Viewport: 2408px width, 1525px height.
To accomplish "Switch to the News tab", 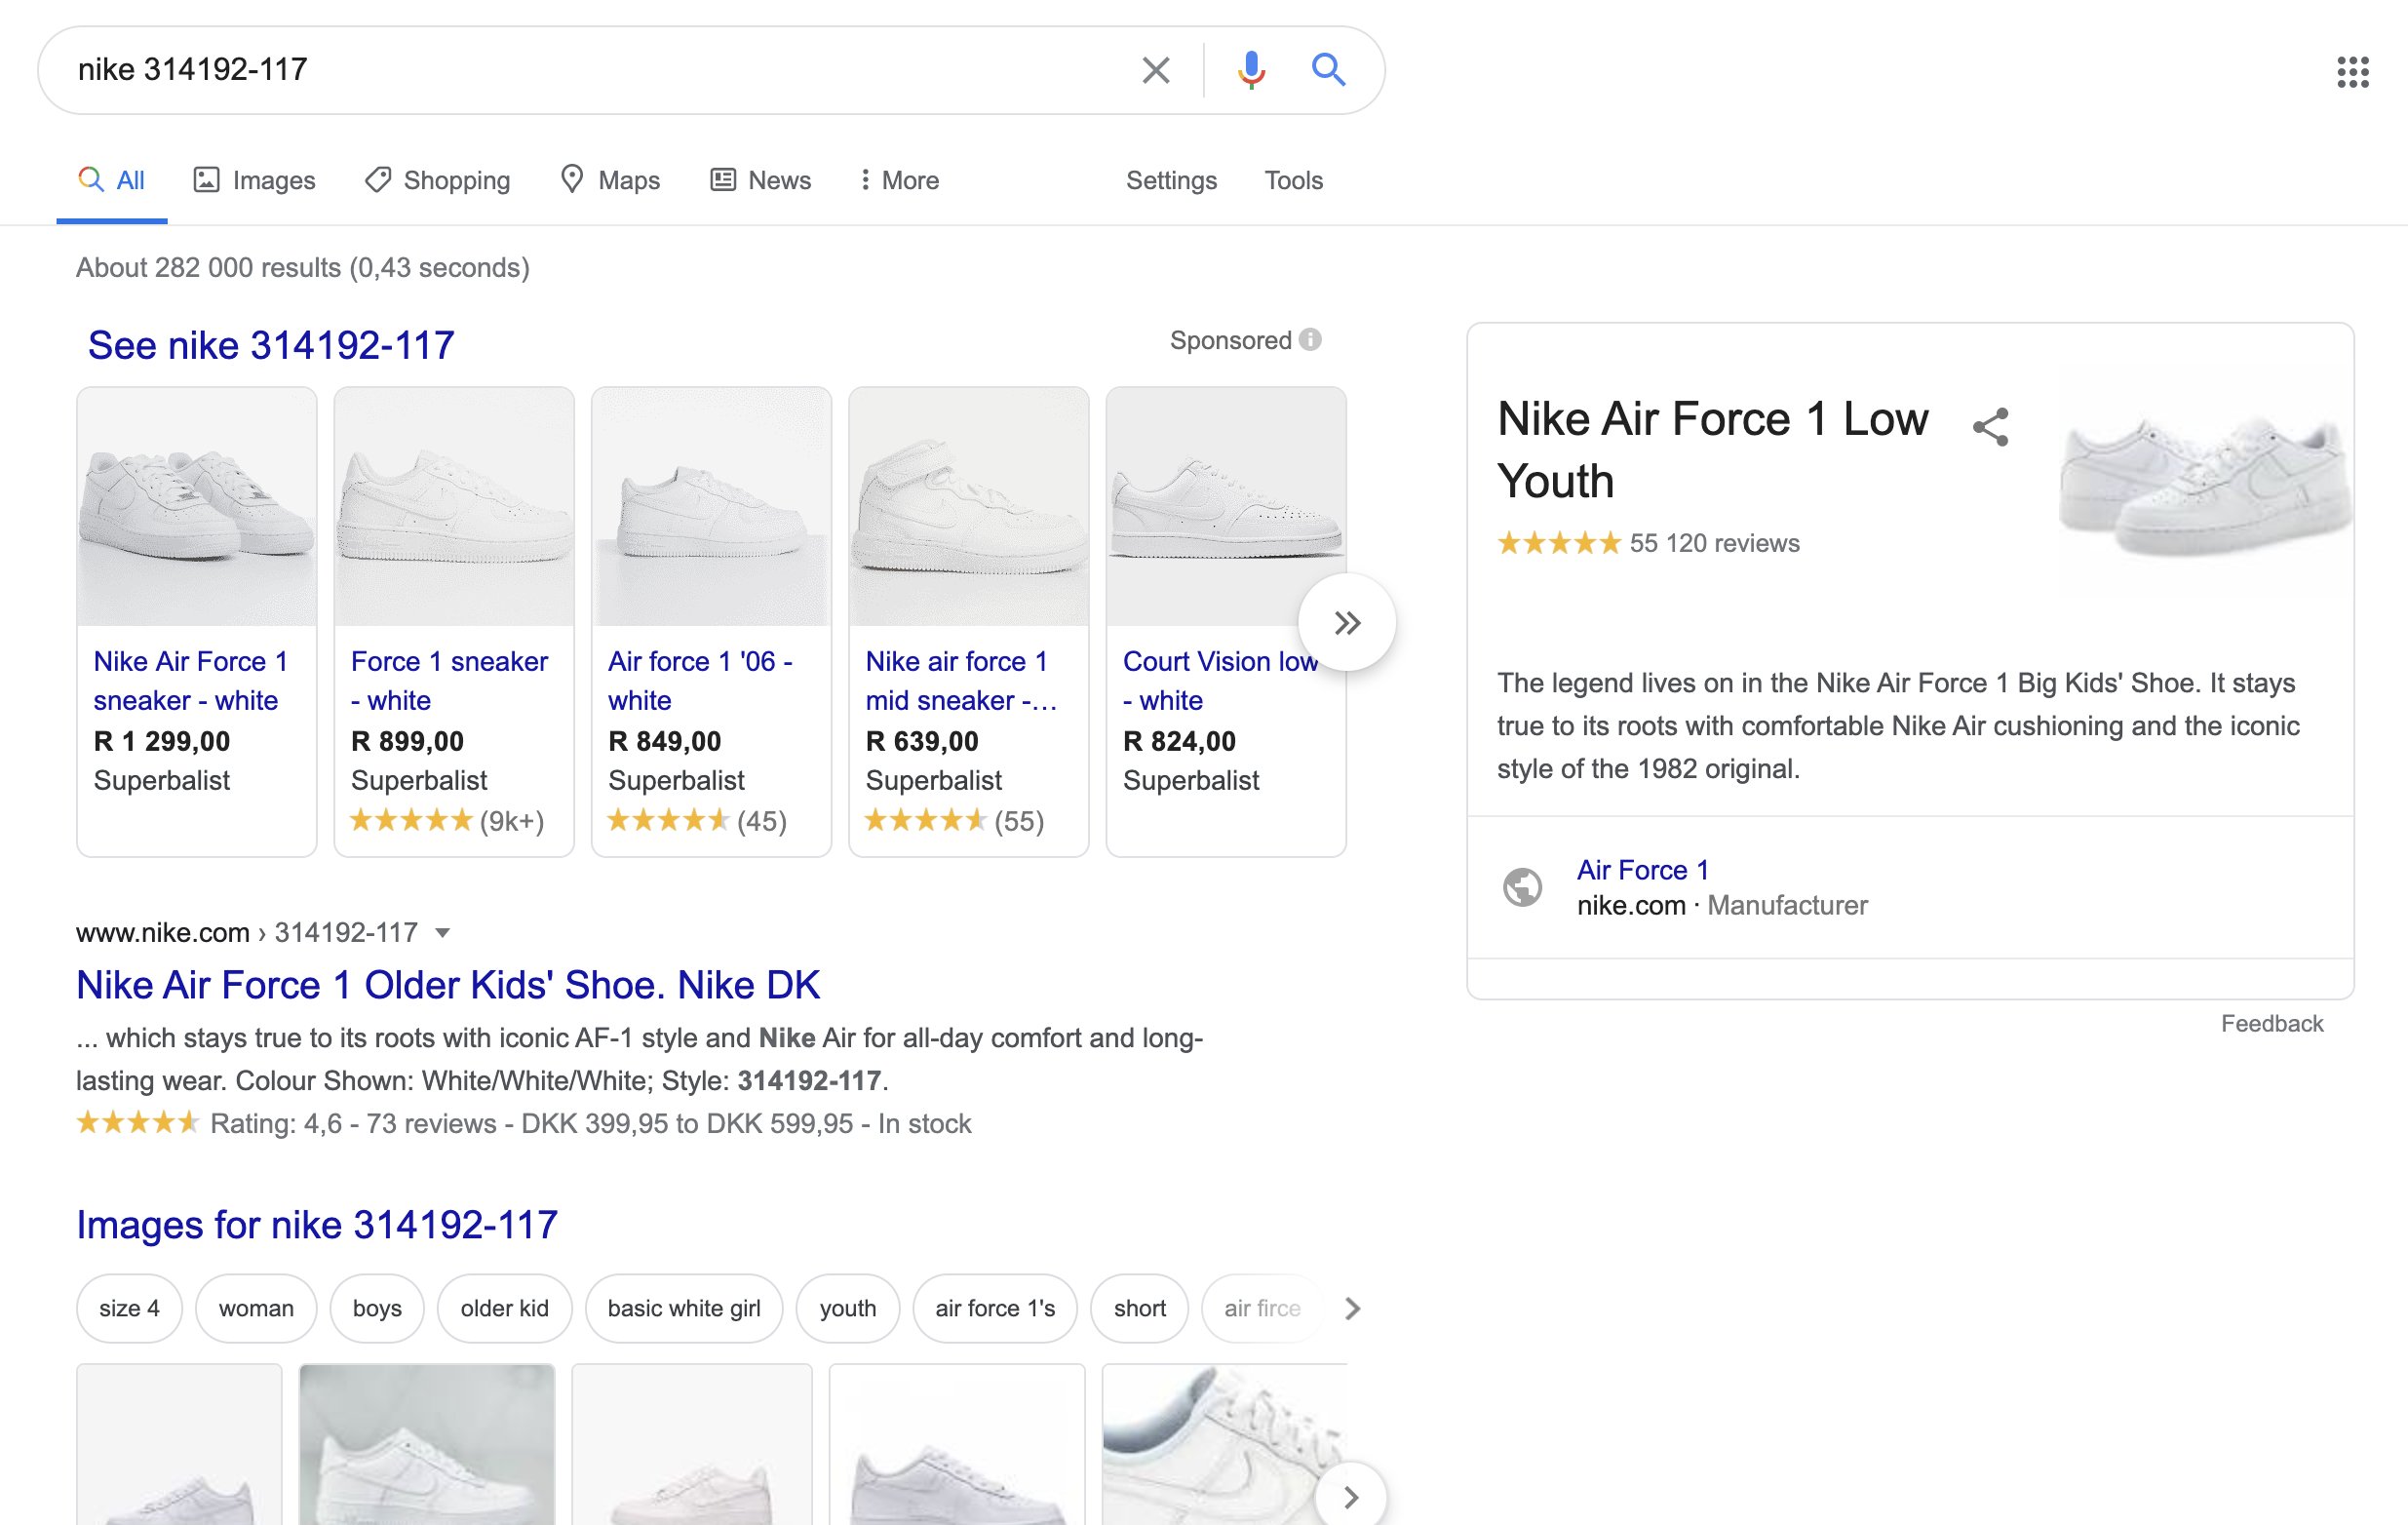I will click(x=761, y=180).
